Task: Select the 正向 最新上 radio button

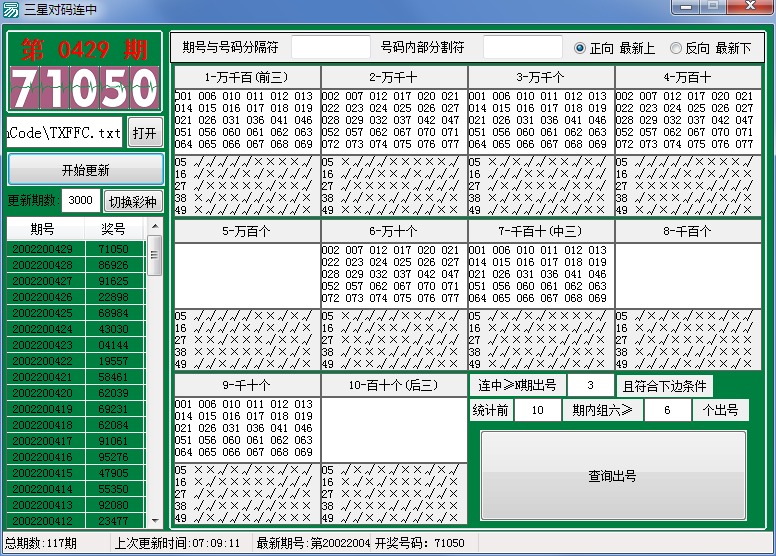Action: 581,48
